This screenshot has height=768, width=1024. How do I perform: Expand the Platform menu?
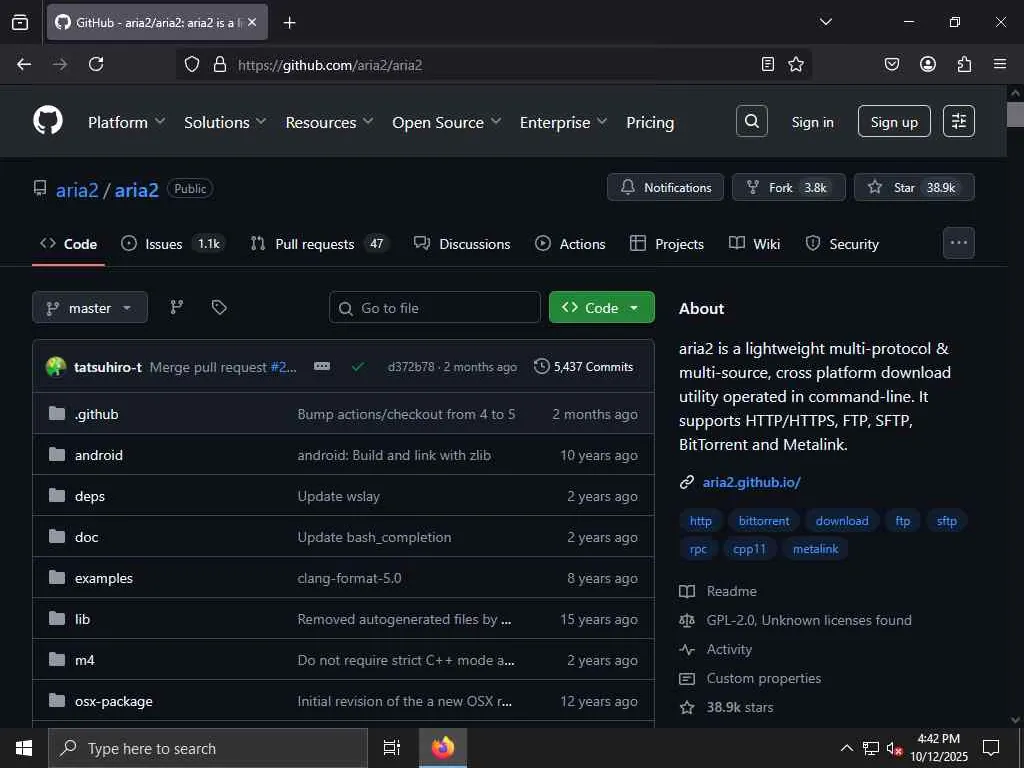126,122
